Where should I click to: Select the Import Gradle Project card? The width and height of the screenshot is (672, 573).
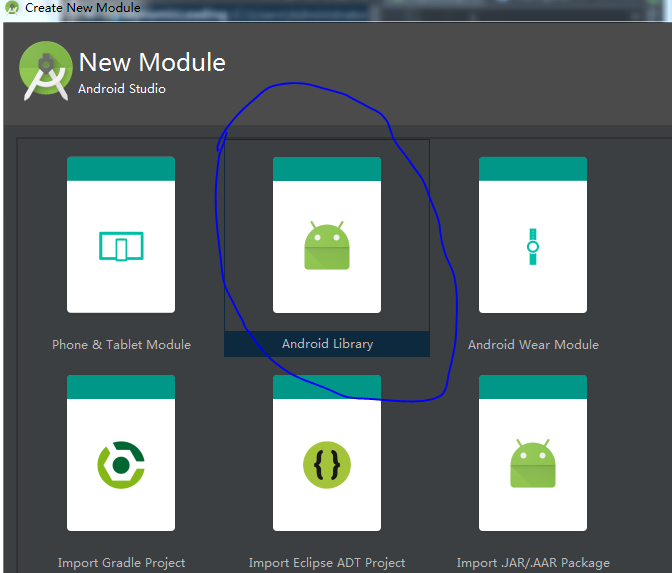[121, 453]
